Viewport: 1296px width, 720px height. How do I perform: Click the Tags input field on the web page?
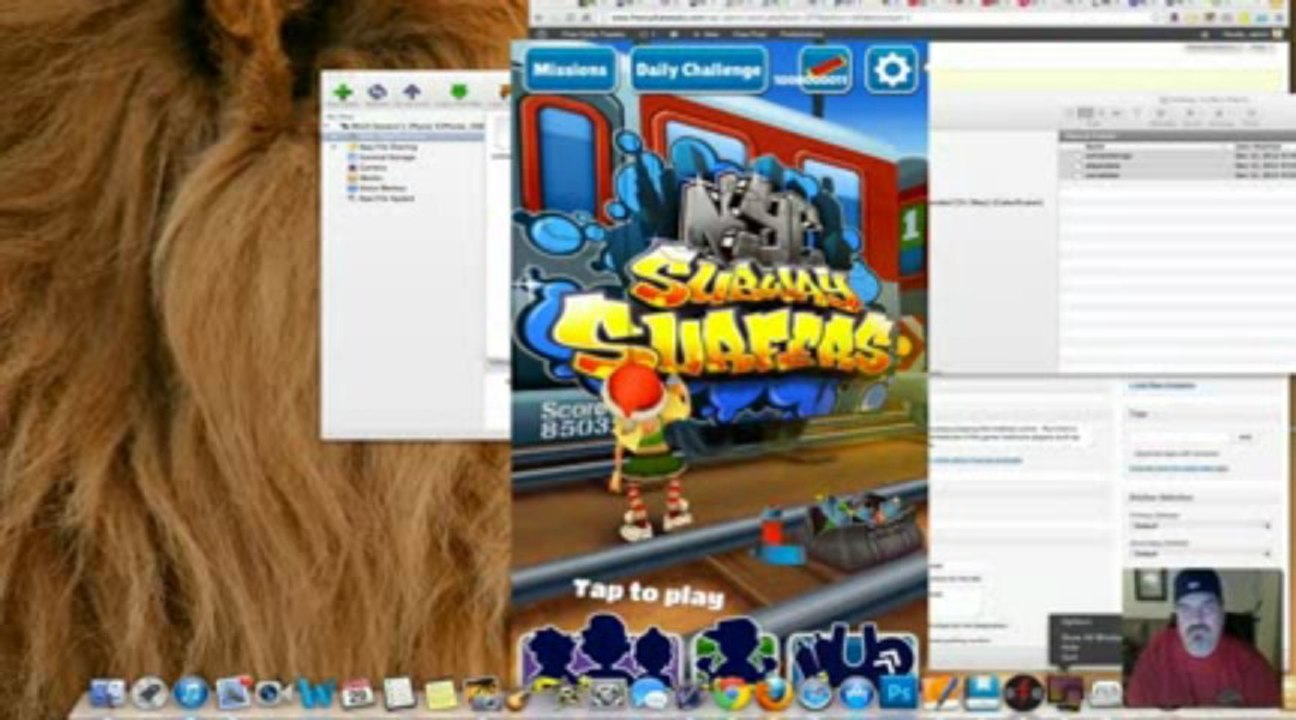pos(1180,438)
